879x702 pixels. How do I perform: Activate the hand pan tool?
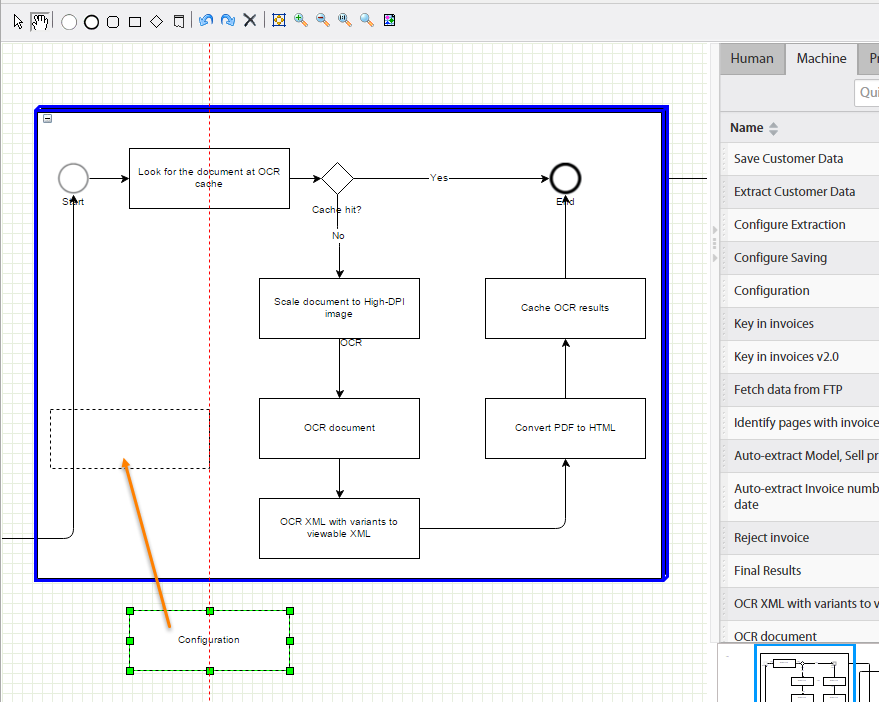click(39, 21)
